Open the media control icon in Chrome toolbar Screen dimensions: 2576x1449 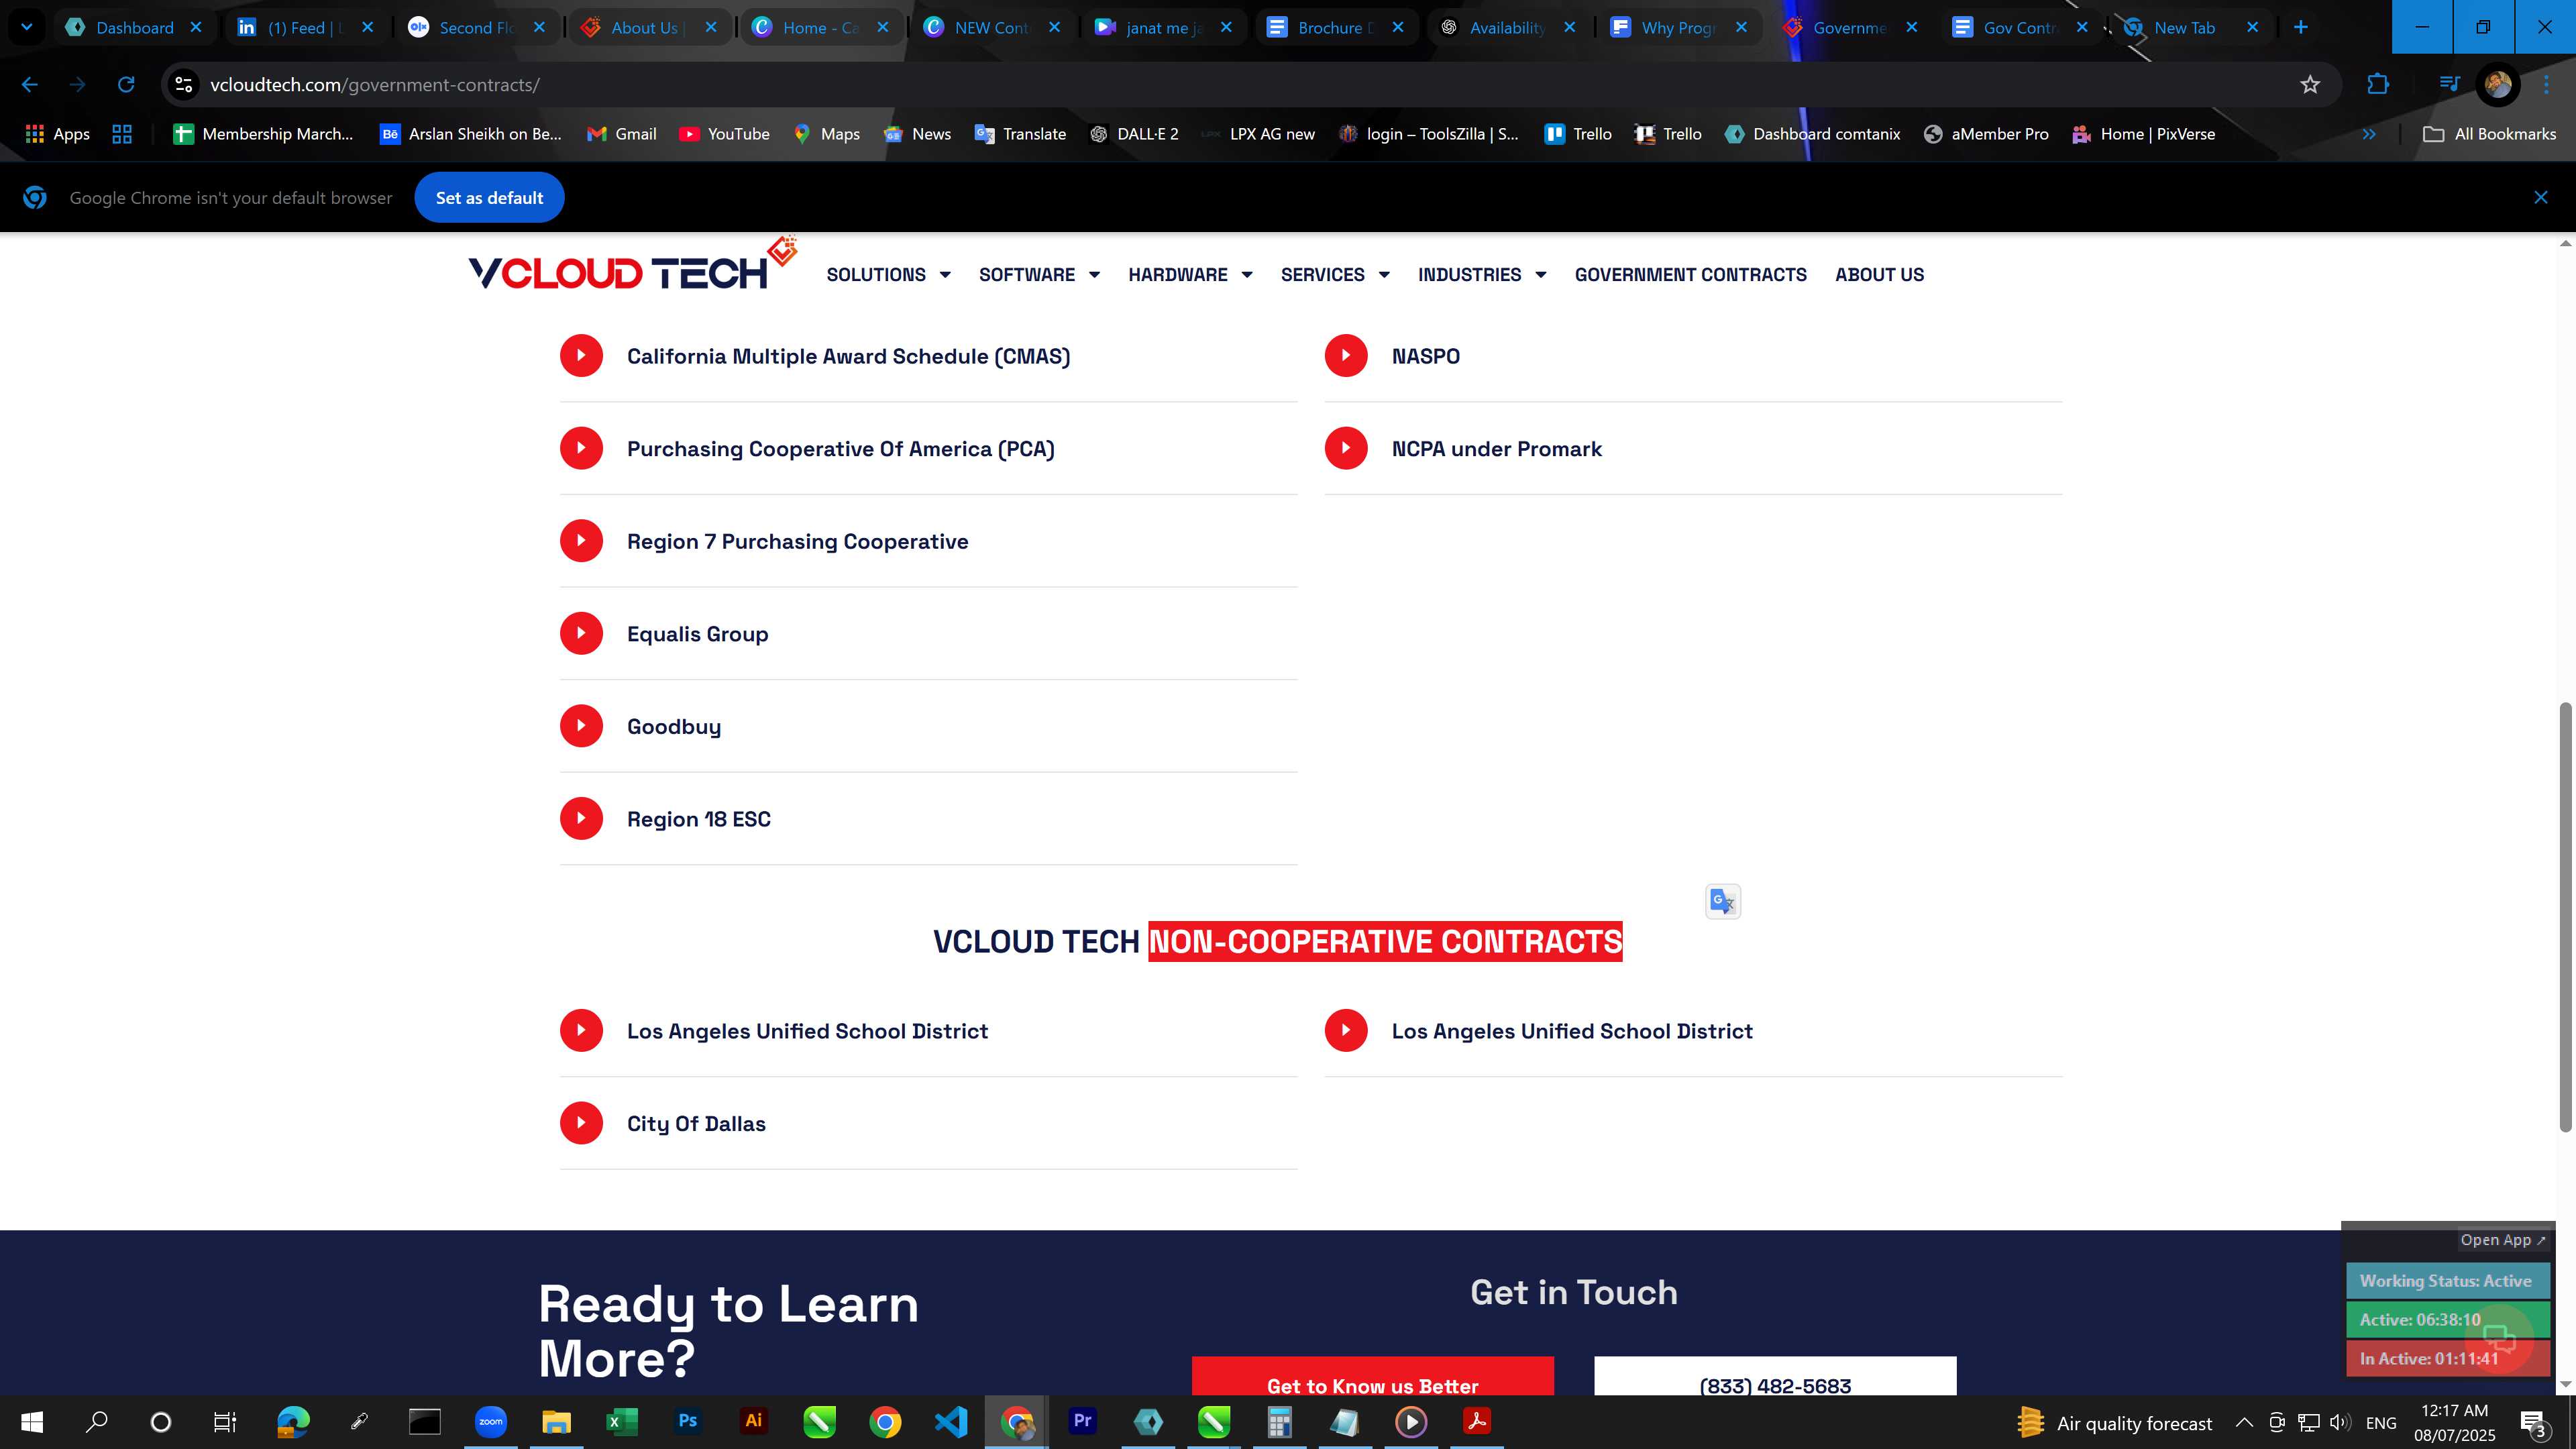click(2449, 85)
